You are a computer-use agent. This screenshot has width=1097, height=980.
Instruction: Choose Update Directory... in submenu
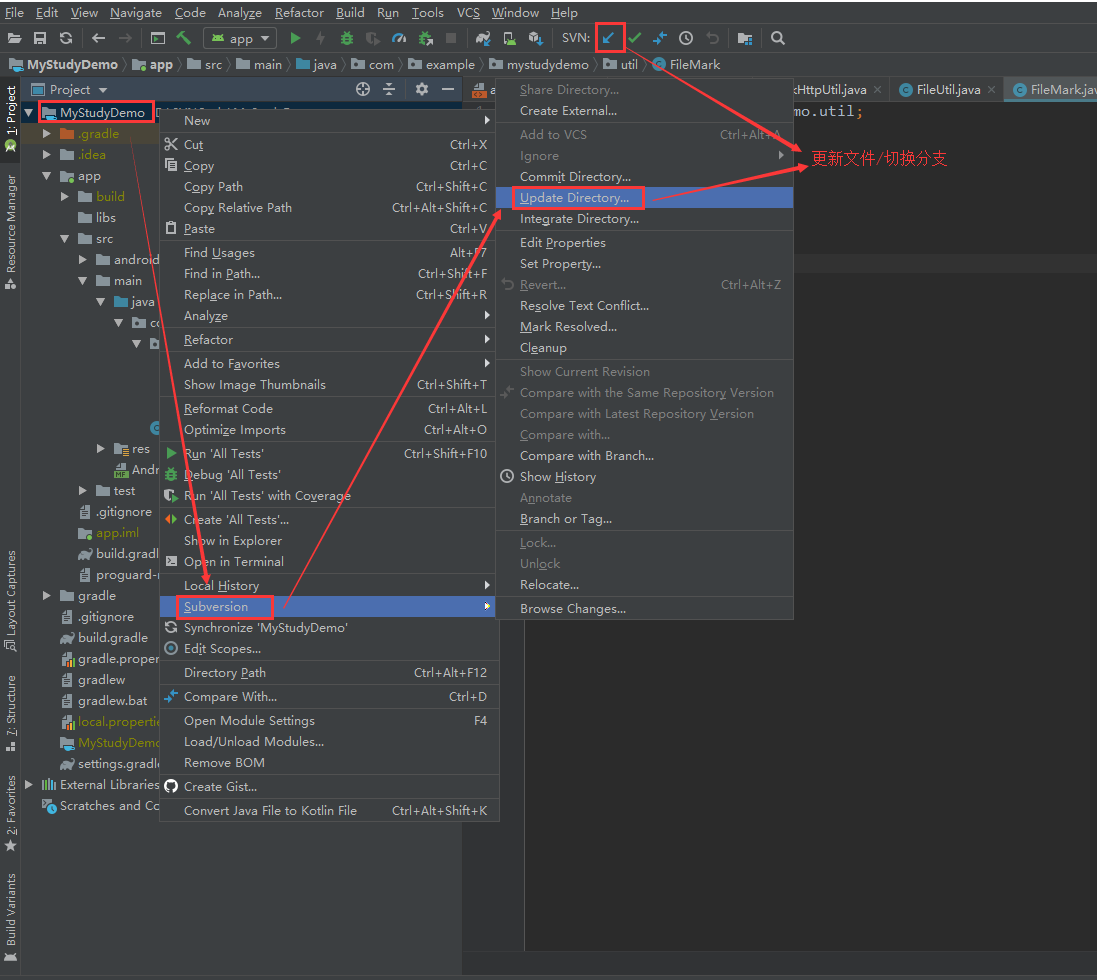644,198
